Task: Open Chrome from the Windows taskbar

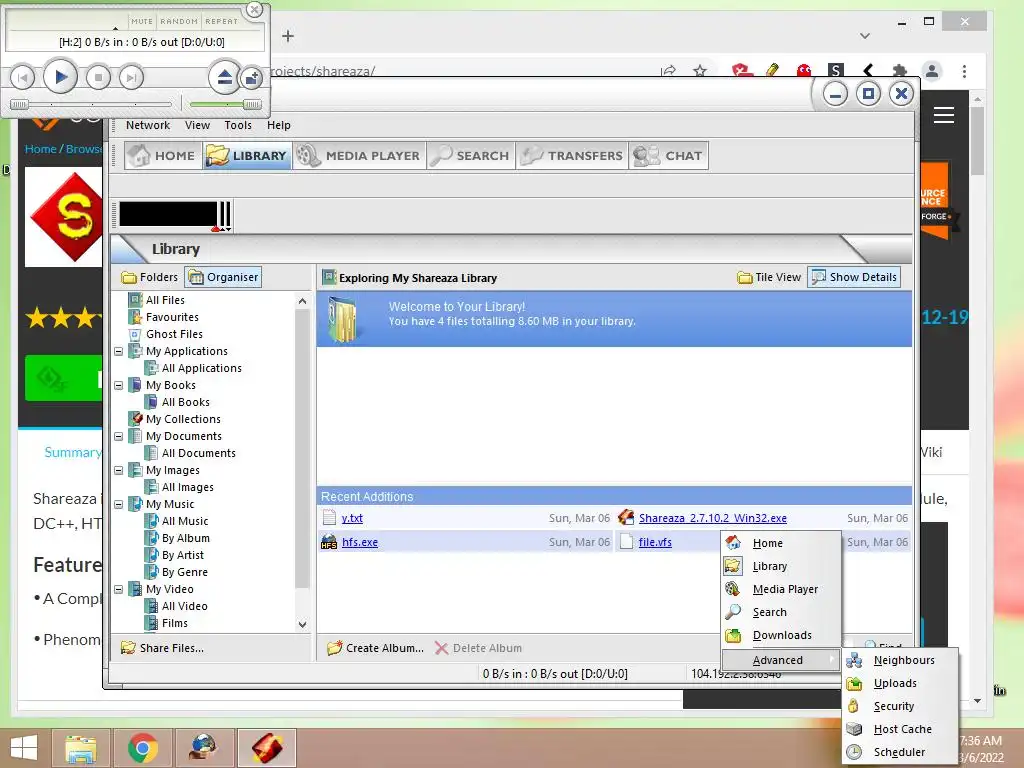Action: (142, 748)
